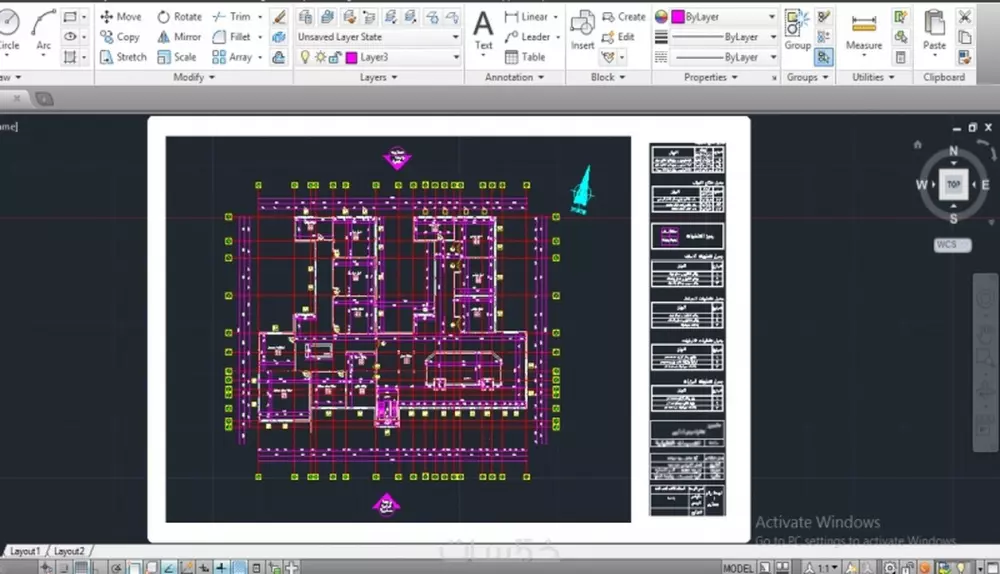
Task: Expand the Utilities panel
Action: (873, 77)
